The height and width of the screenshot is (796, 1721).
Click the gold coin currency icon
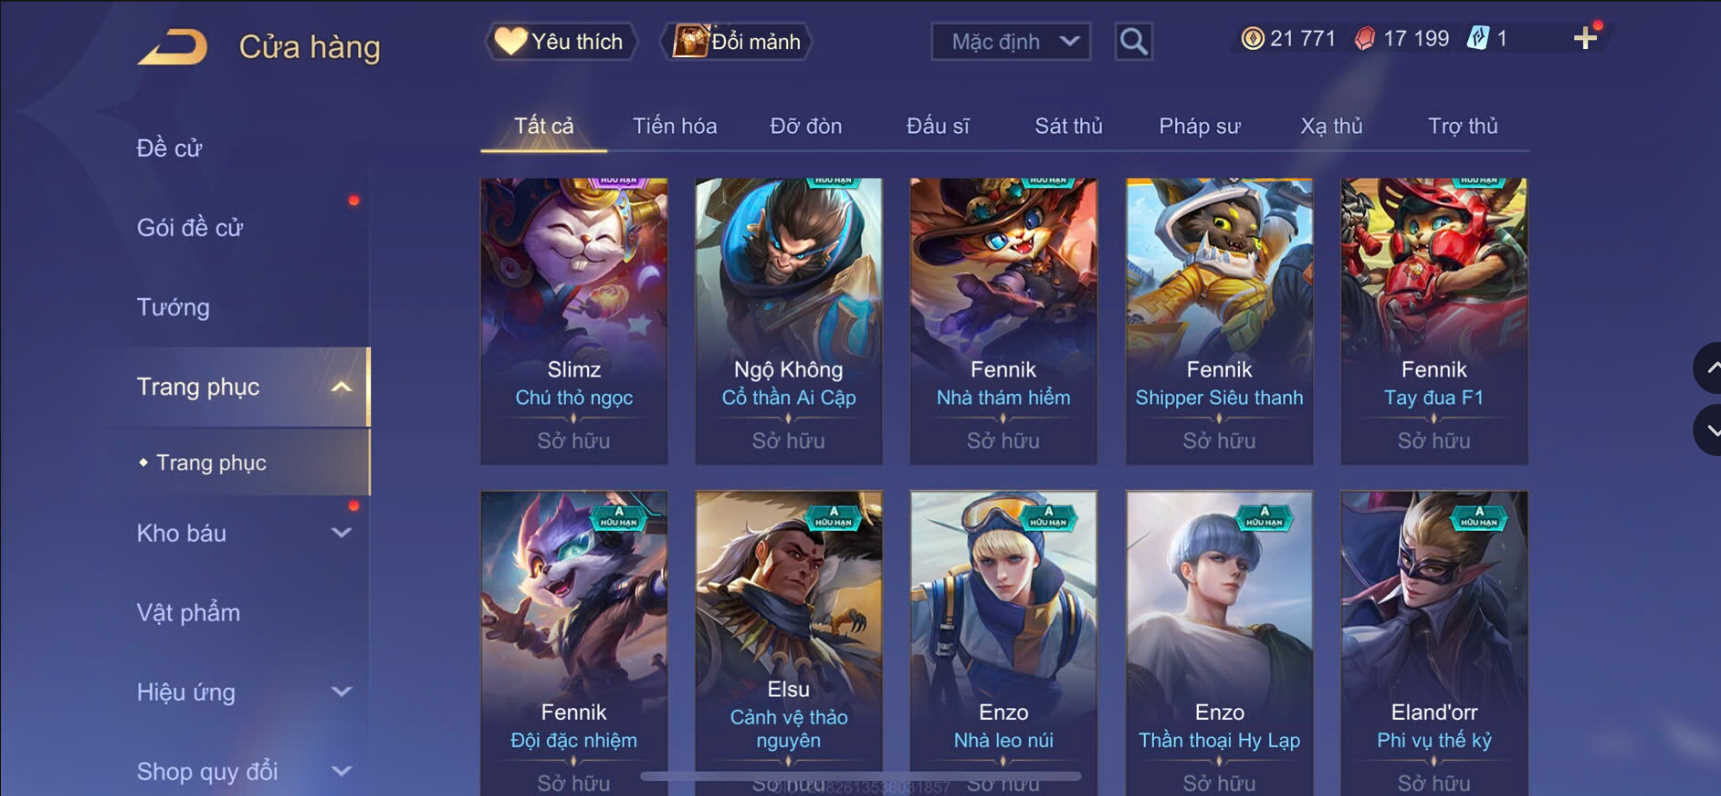pyautogui.click(x=1252, y=38)
